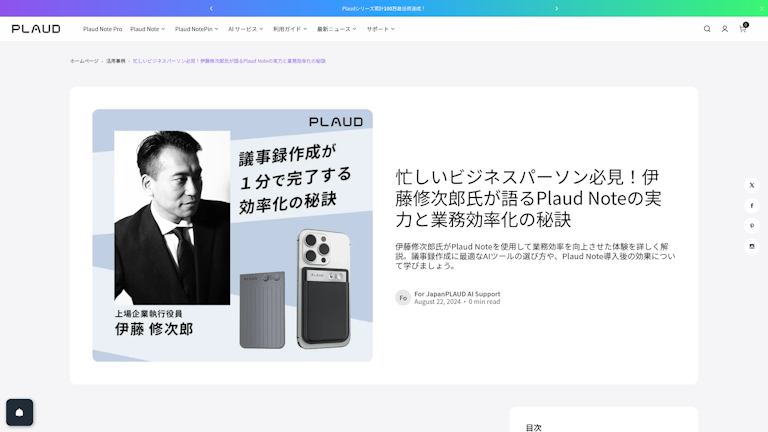Viewport: 768px width, 432px height.
Task: Click the article headline 忙しいビジネスパーソン必見
Action: [x=528, y=198]
